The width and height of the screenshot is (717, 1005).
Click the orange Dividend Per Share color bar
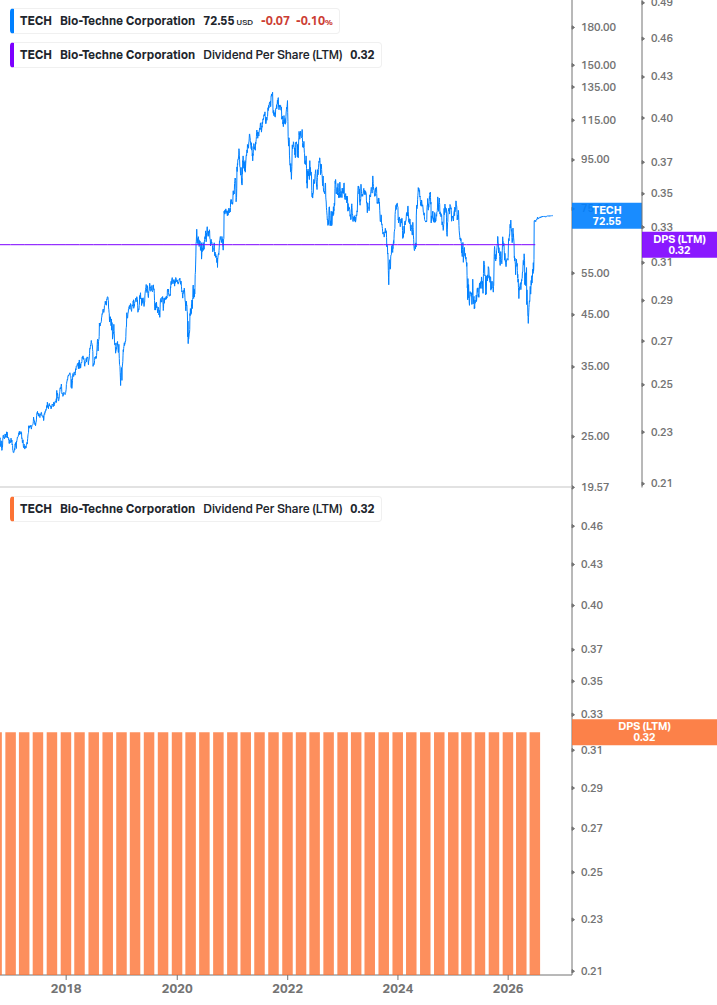[12, 509]
